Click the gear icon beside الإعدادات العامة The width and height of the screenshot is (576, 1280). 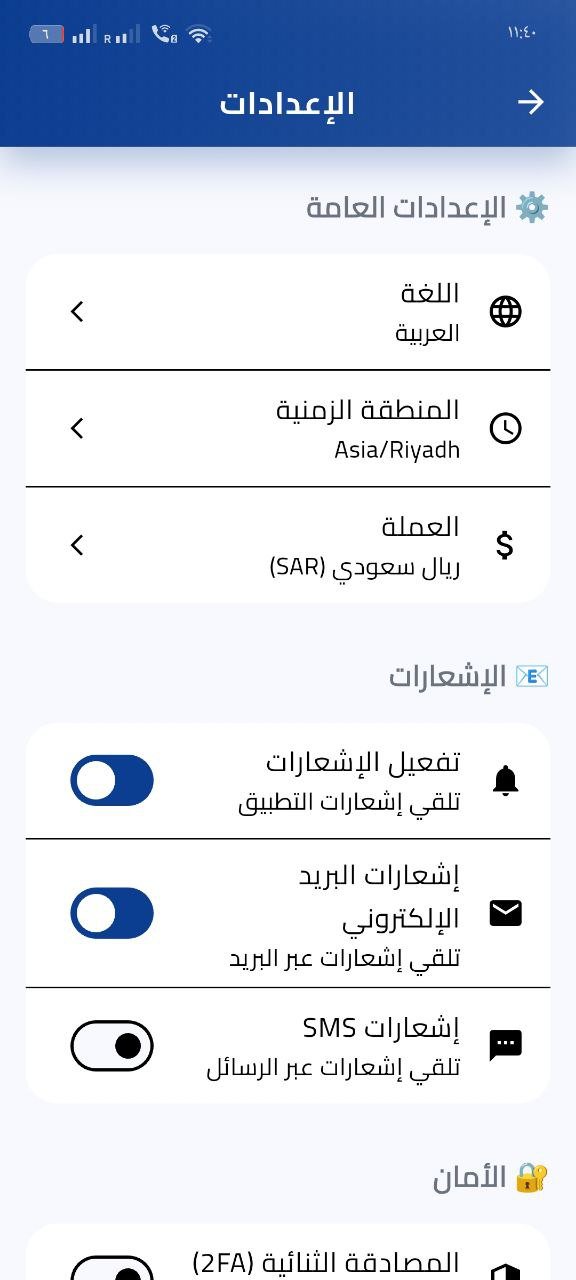[532, 207]
